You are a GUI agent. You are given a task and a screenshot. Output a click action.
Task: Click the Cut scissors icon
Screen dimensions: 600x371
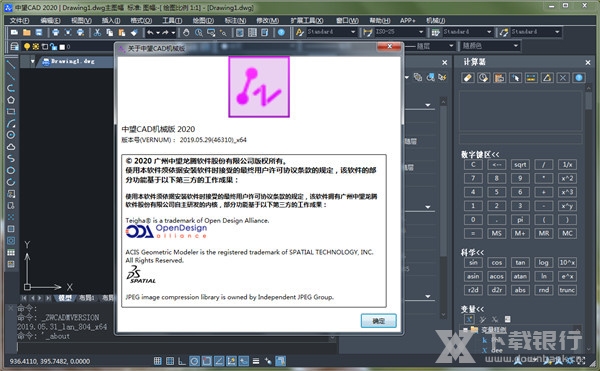tap(97, 33)
